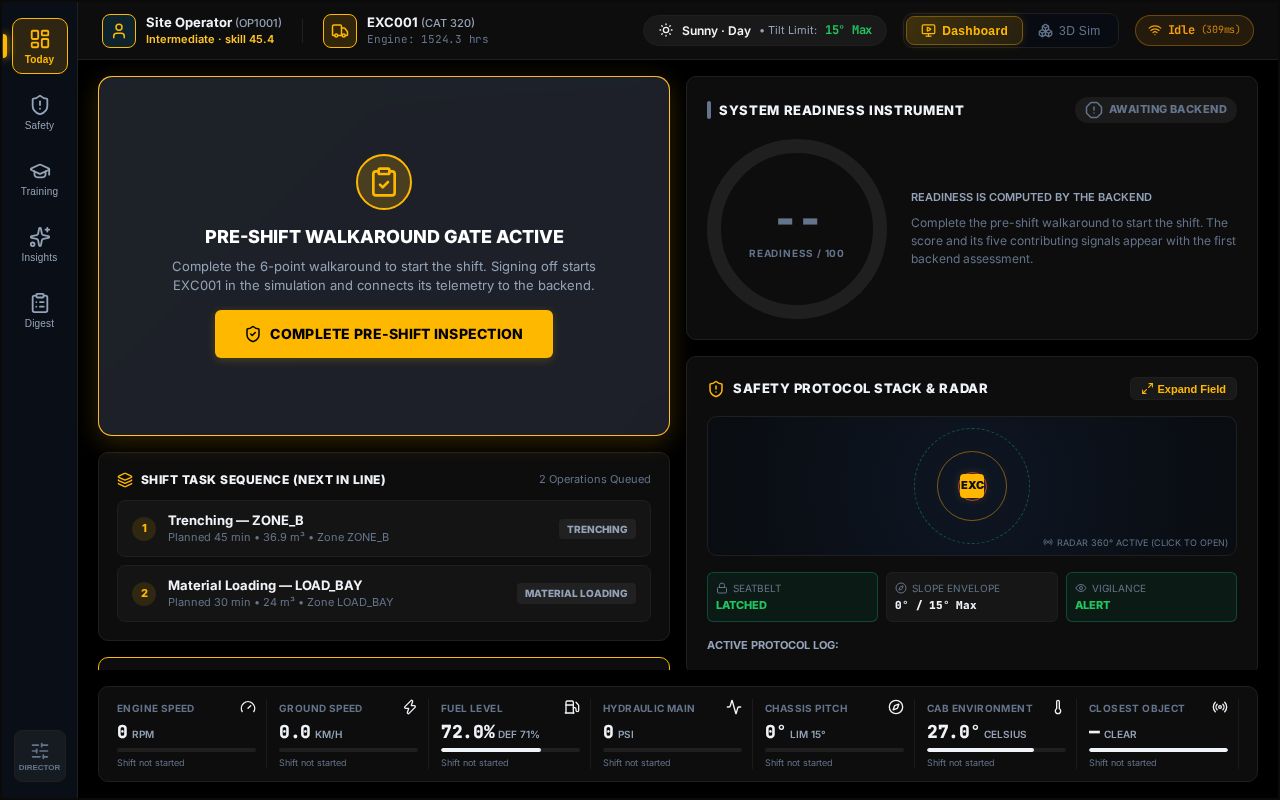Click the Cab Environment thermometer icon
The height and width of the screenshot is (800, 1280).
click(1058, 707)
